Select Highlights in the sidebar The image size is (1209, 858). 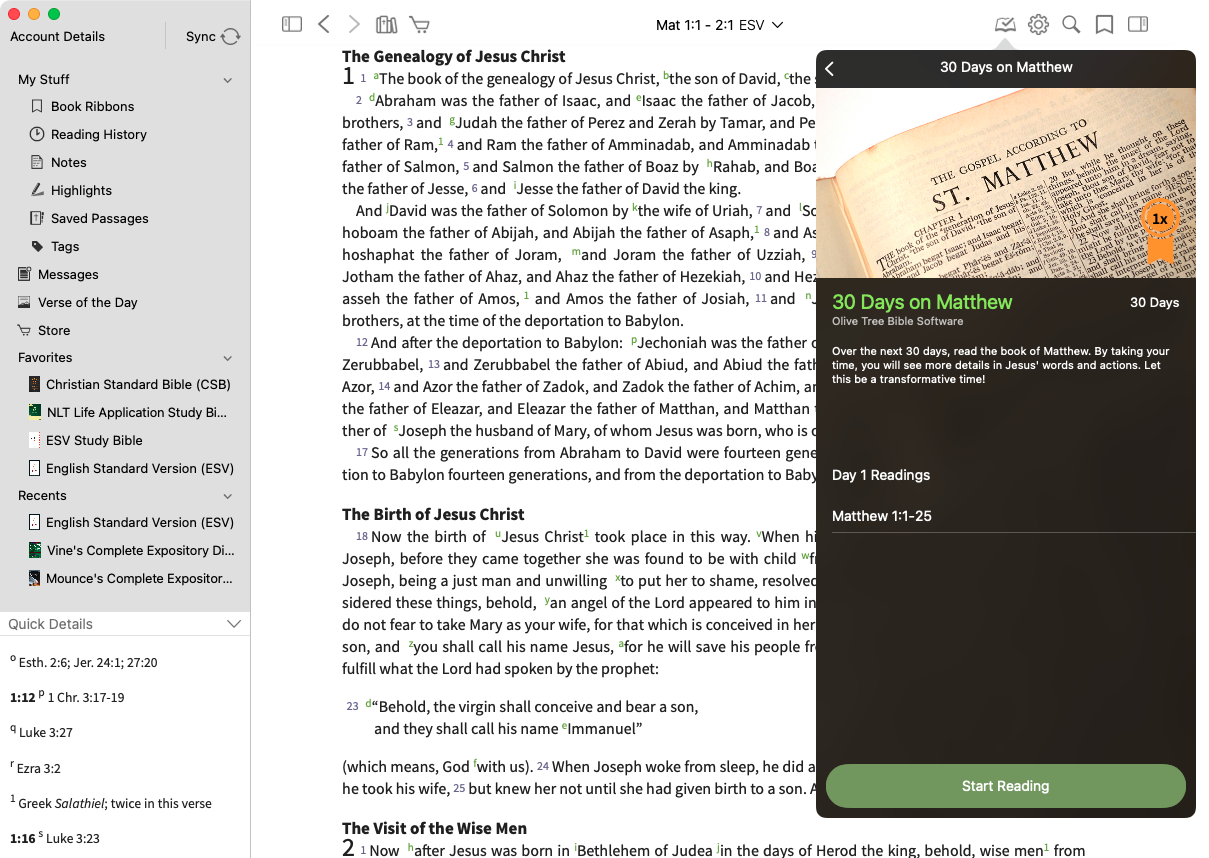pos(81,190)
